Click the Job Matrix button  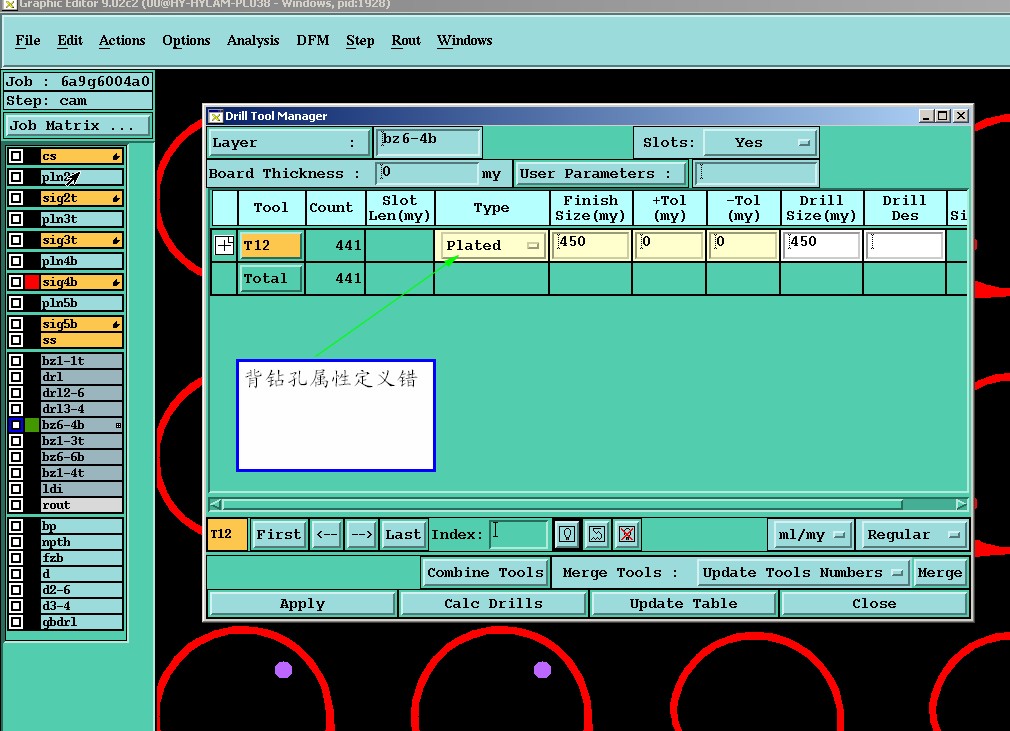77,126
